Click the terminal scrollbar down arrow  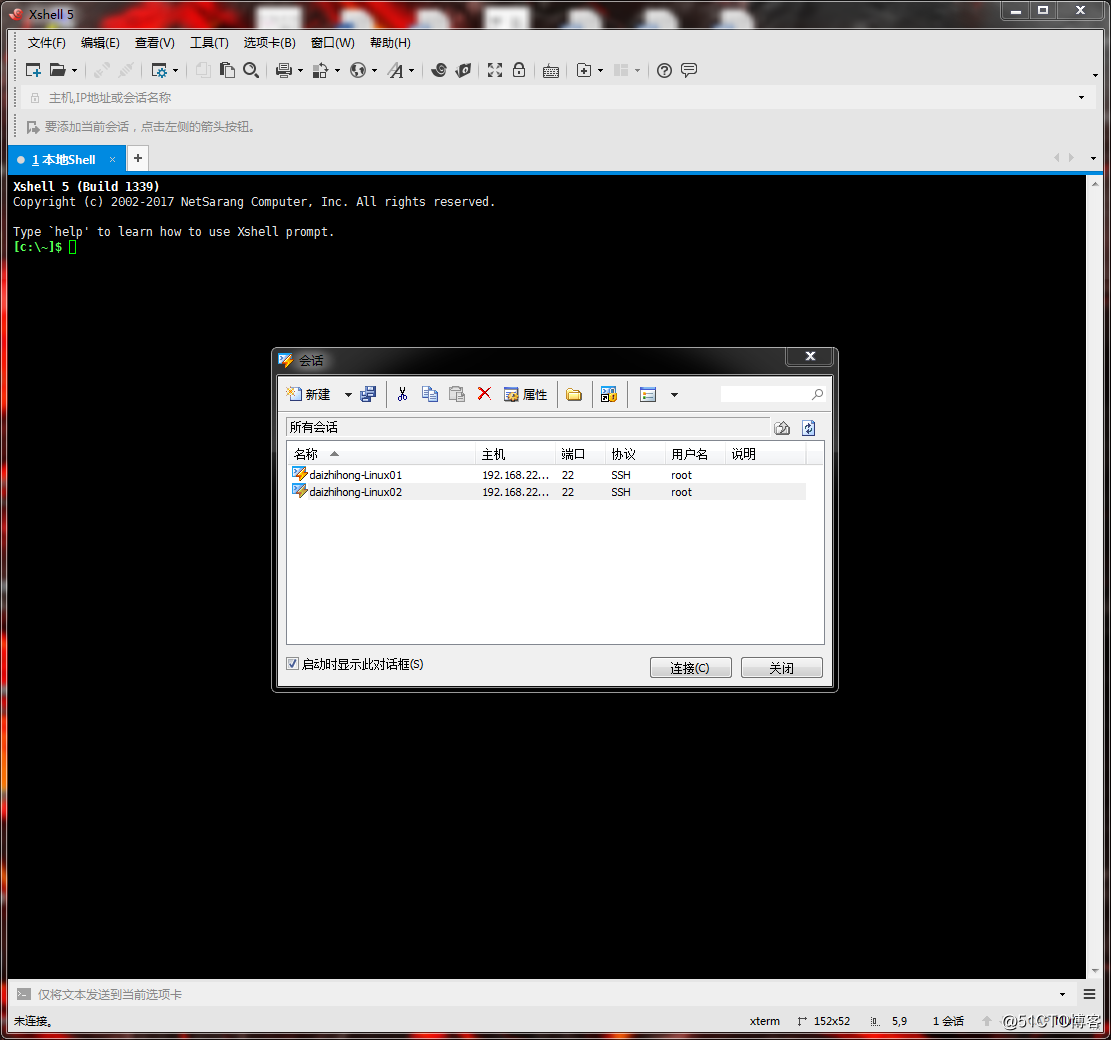(x=1095, y=971)
